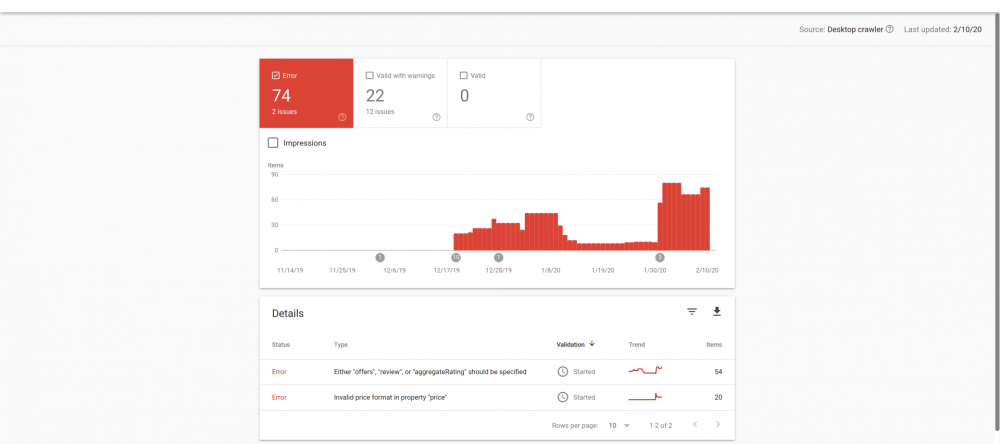Enable the Valid checkbox
The height and width of the screenshot is (444, 1000).
464,75
